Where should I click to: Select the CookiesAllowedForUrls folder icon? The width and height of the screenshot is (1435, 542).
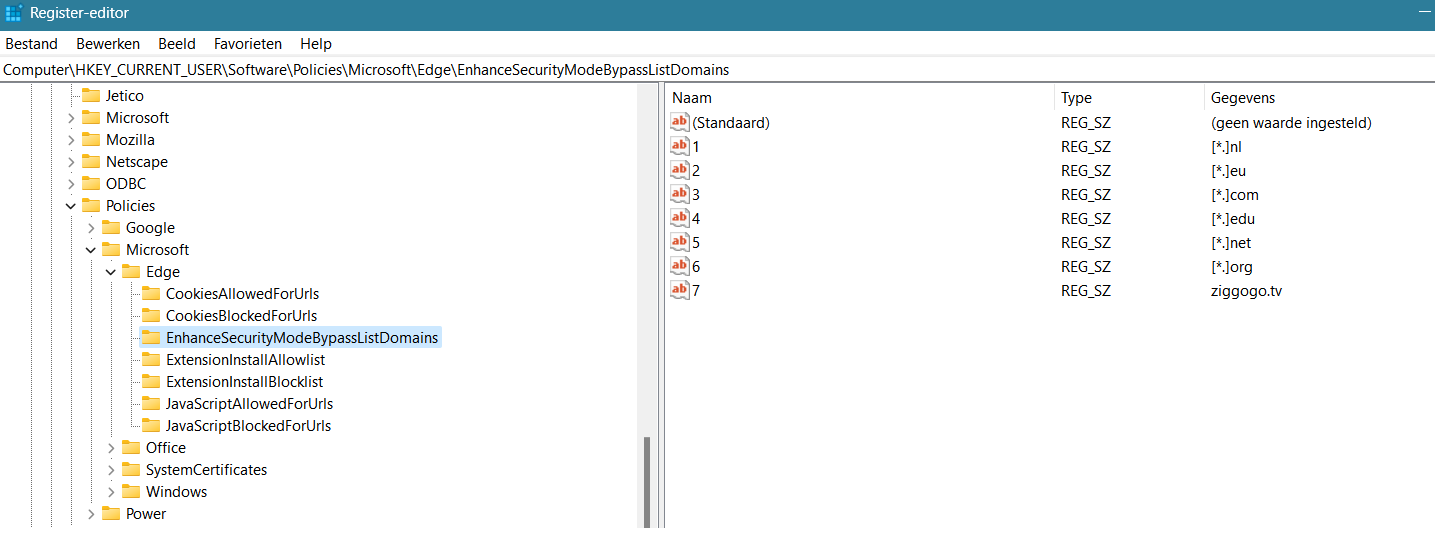[151, 294]
